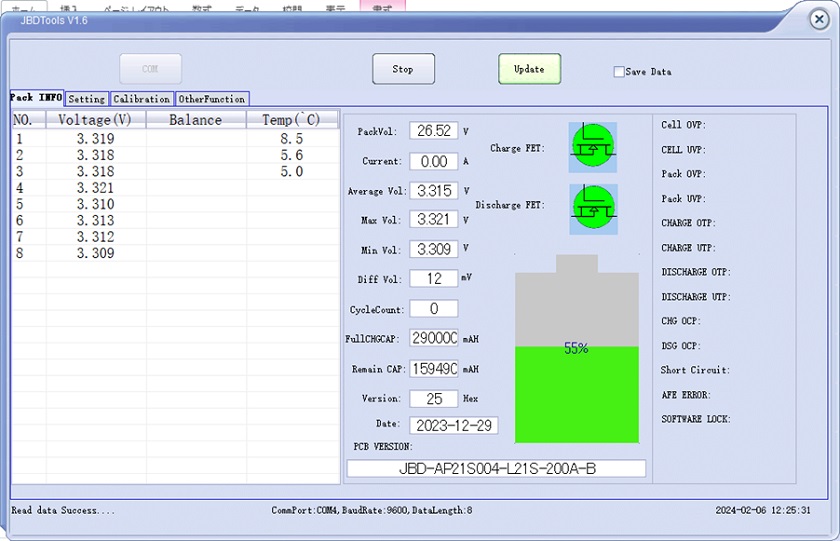Click the temperature value 5.6
Image resolution: width=840 pixels, height=541 pixels.
(x=292, y=155)
